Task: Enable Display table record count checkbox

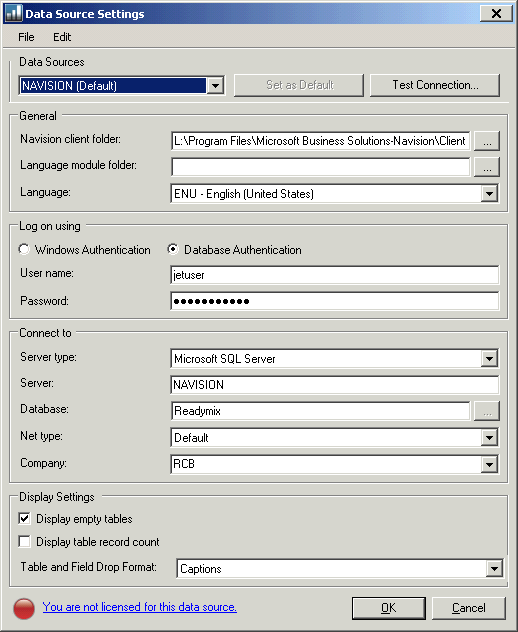Action: click(25, 541)
